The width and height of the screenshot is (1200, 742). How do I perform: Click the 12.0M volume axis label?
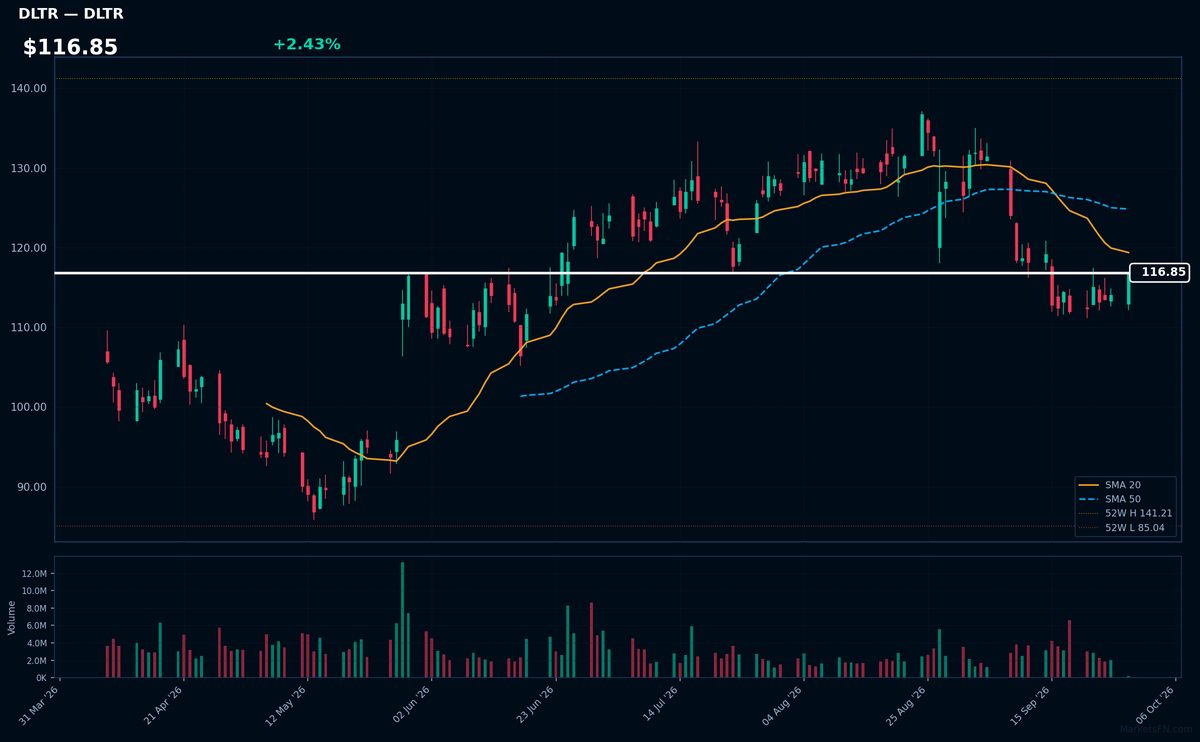pyautogui.click(x=33, y=574)
